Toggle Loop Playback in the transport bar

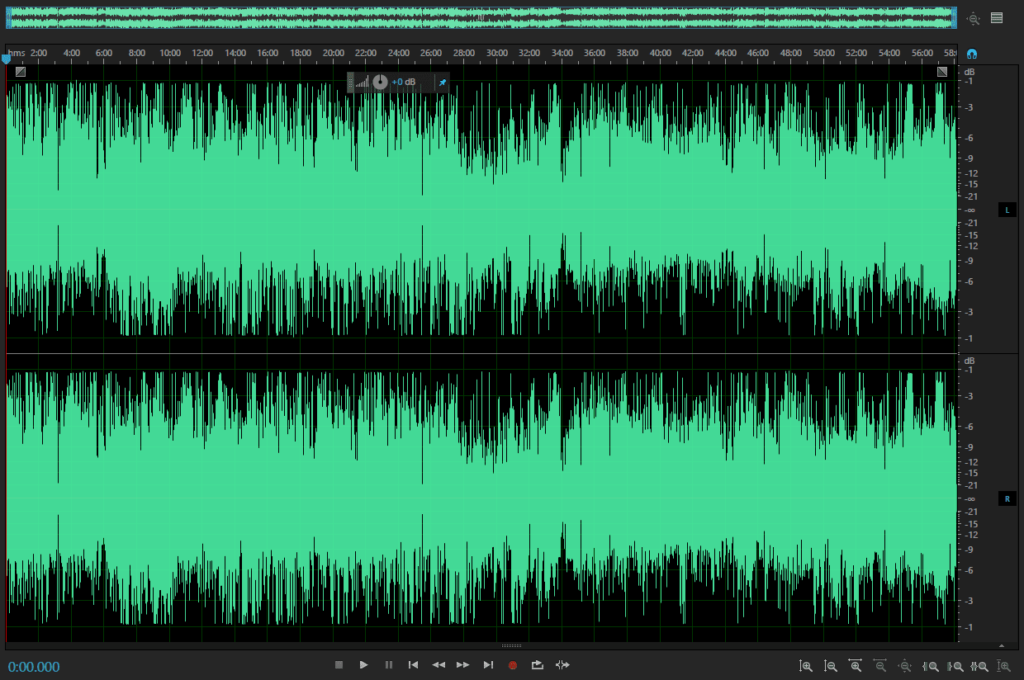(x=538, y=665)
